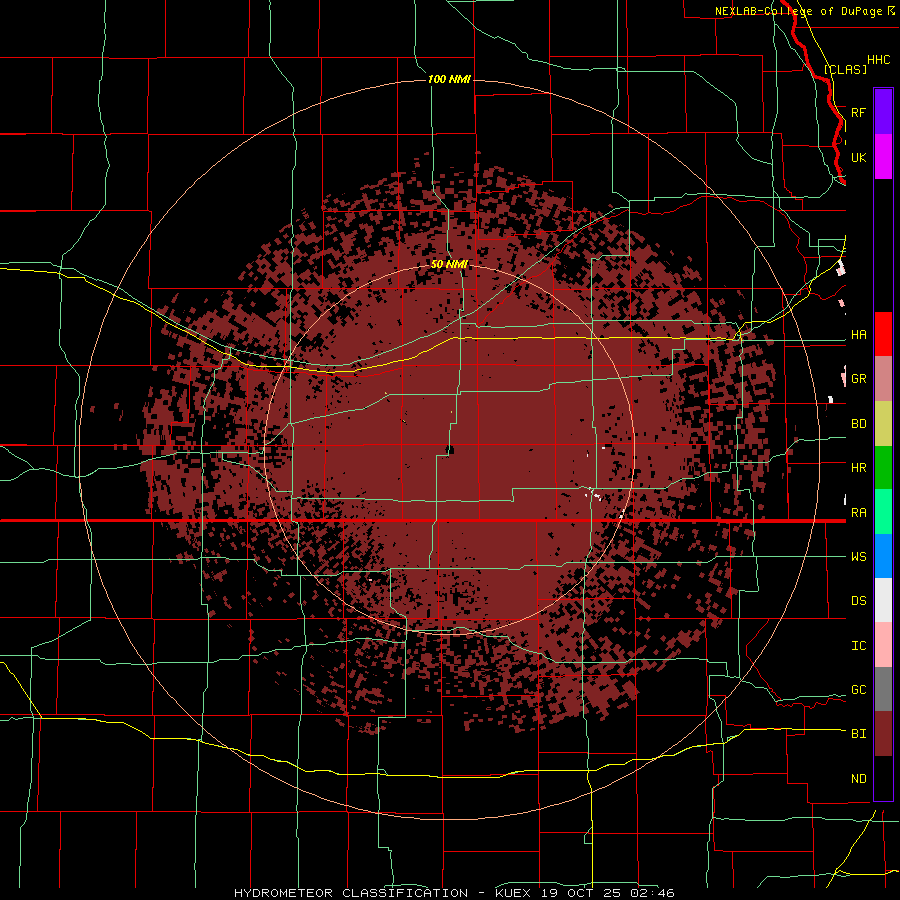Screen dimensions: 900x900
Task: Click the HA red legend swatch
Action: [883, 334]
